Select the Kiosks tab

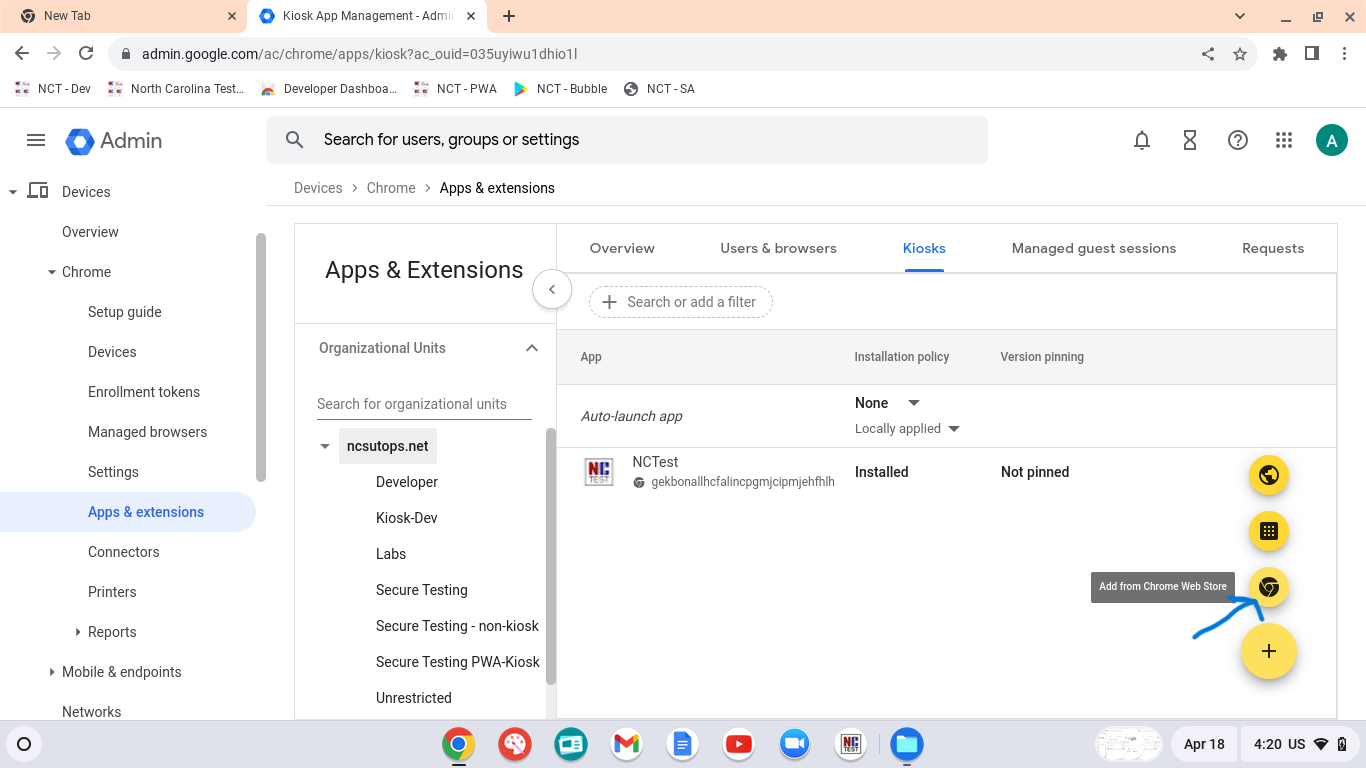pos(924,248)
